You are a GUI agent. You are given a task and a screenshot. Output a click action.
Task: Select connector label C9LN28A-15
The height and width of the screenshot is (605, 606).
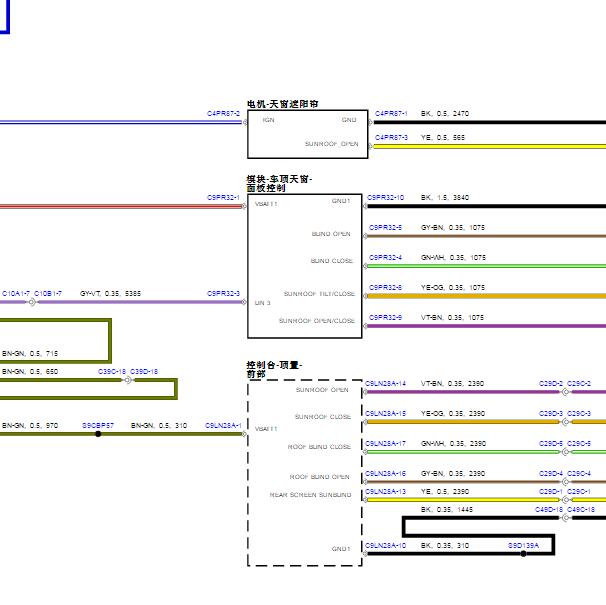coord(385,414)
